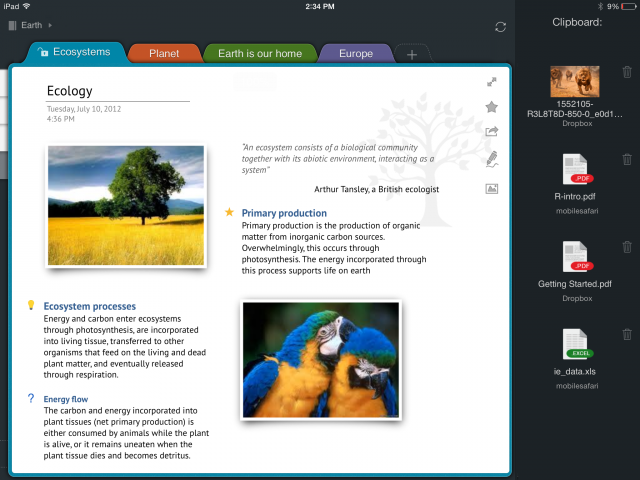The width and height of the screenshot is (640, 480).
Task: Expand note to full screen
Action: (x=492, y=82)
